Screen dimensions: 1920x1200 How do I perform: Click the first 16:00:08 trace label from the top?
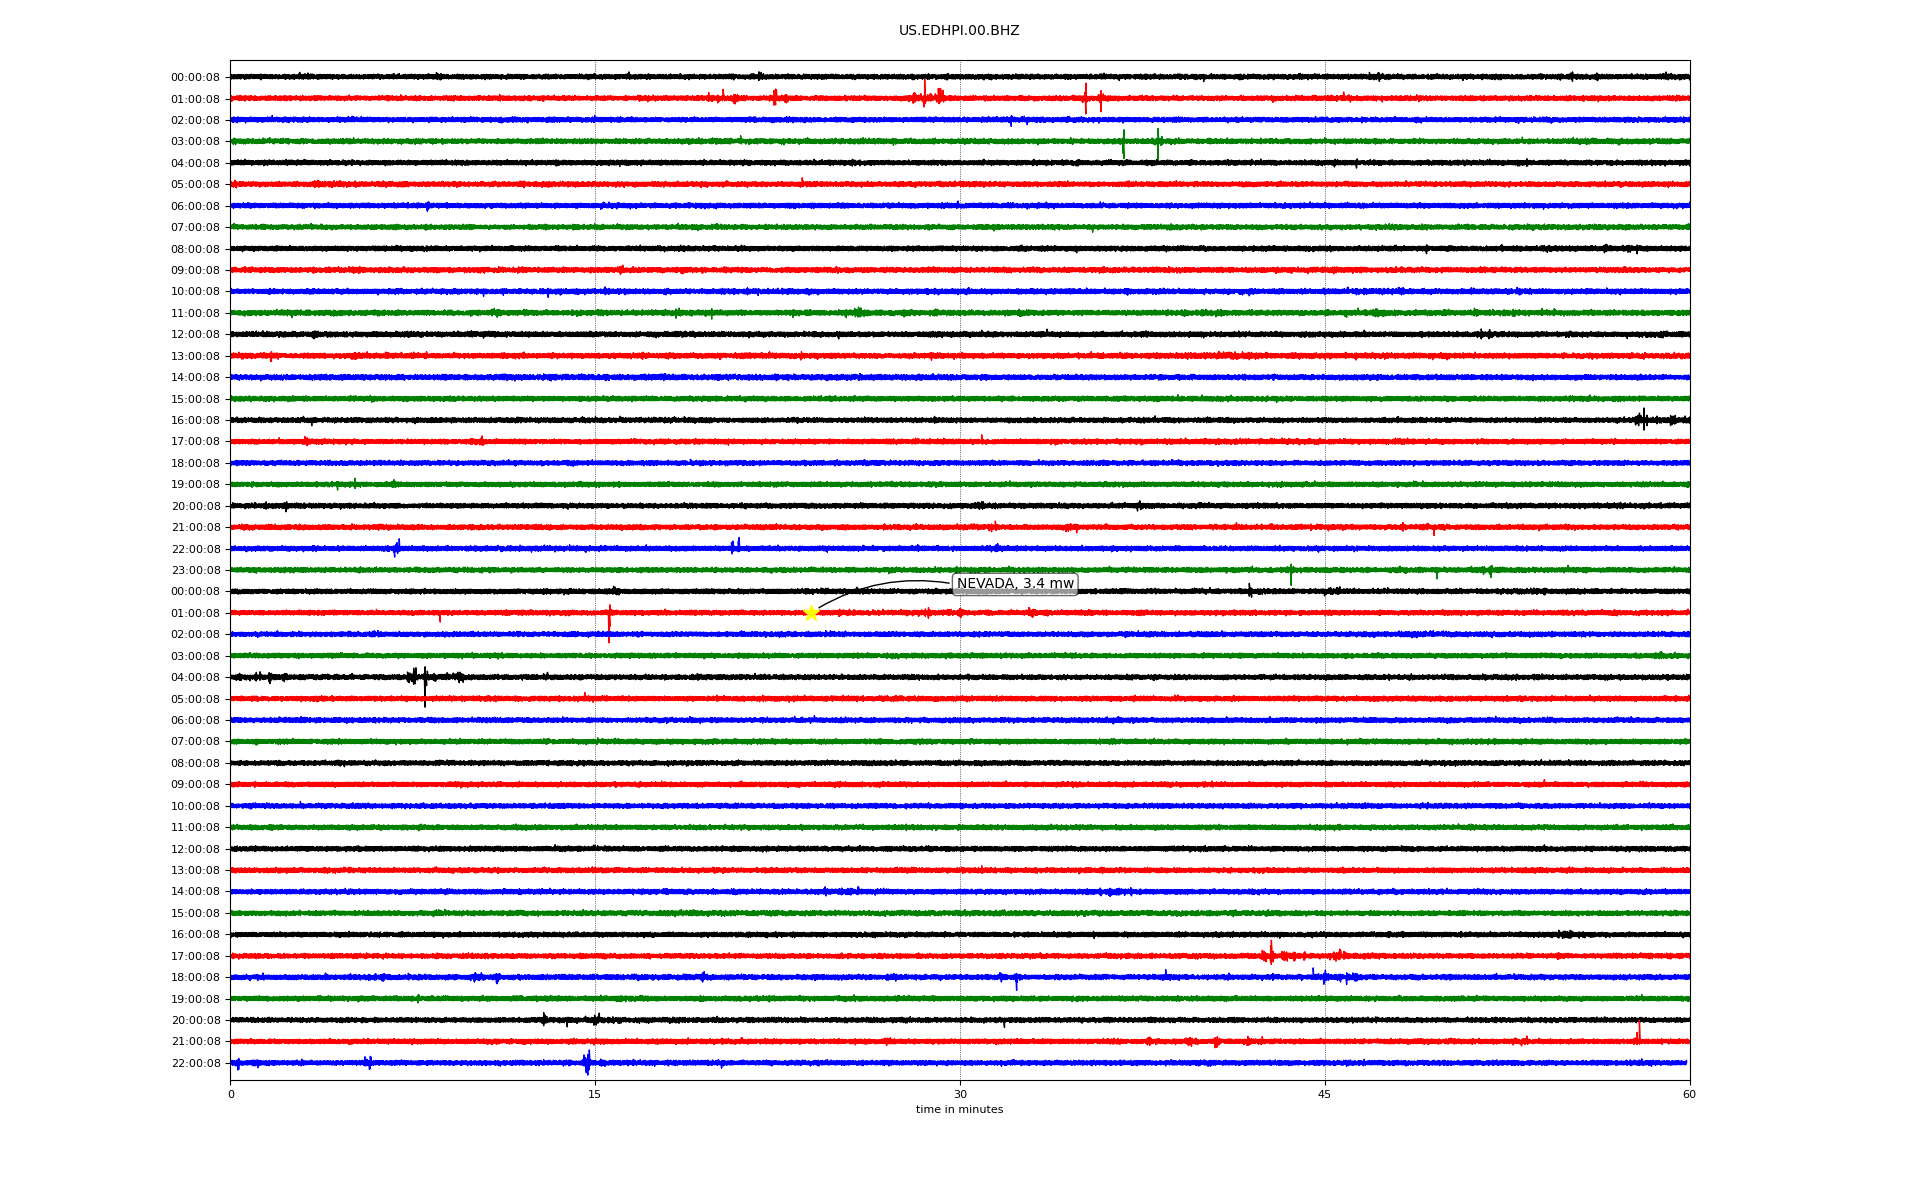click(196, 421)
